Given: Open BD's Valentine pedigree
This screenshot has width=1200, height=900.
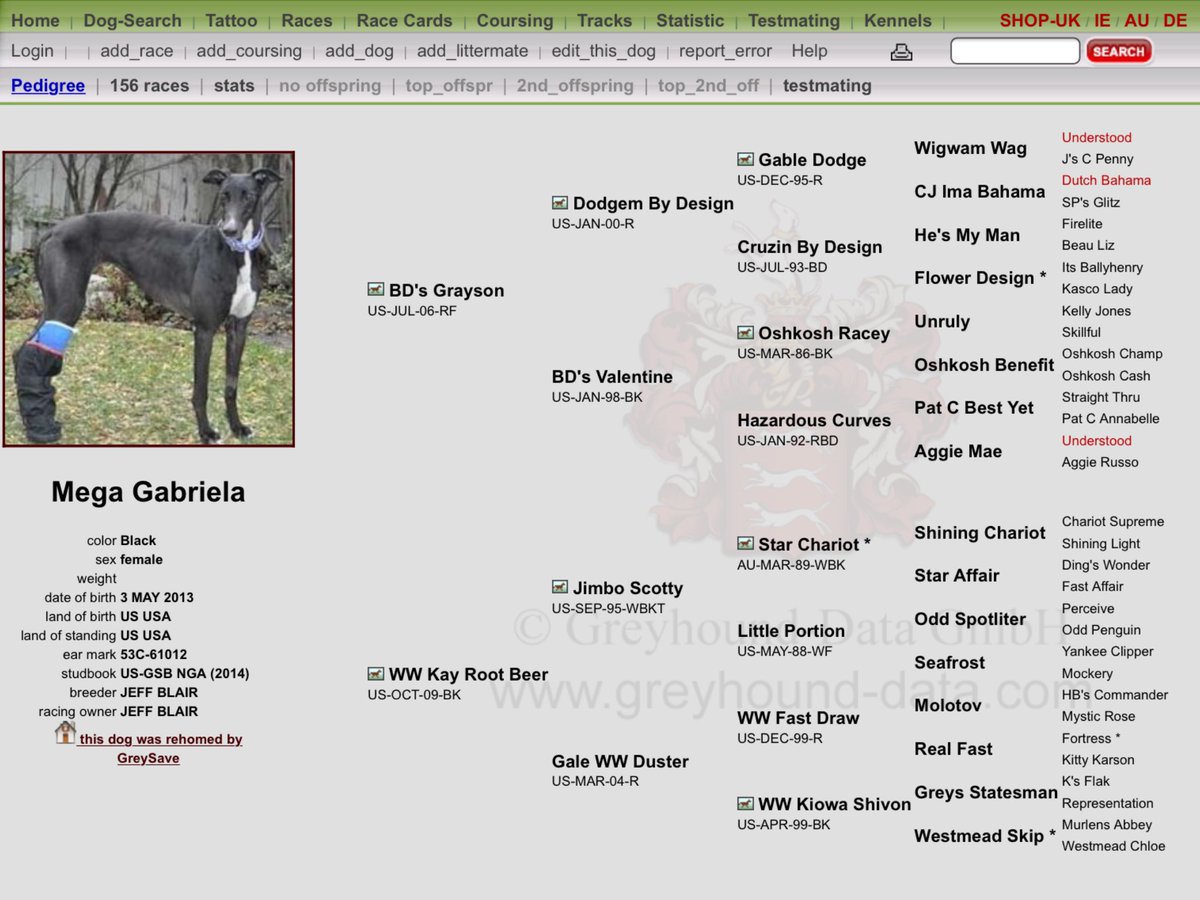Looking at the screenshot, I should click(x=612, y=377).
